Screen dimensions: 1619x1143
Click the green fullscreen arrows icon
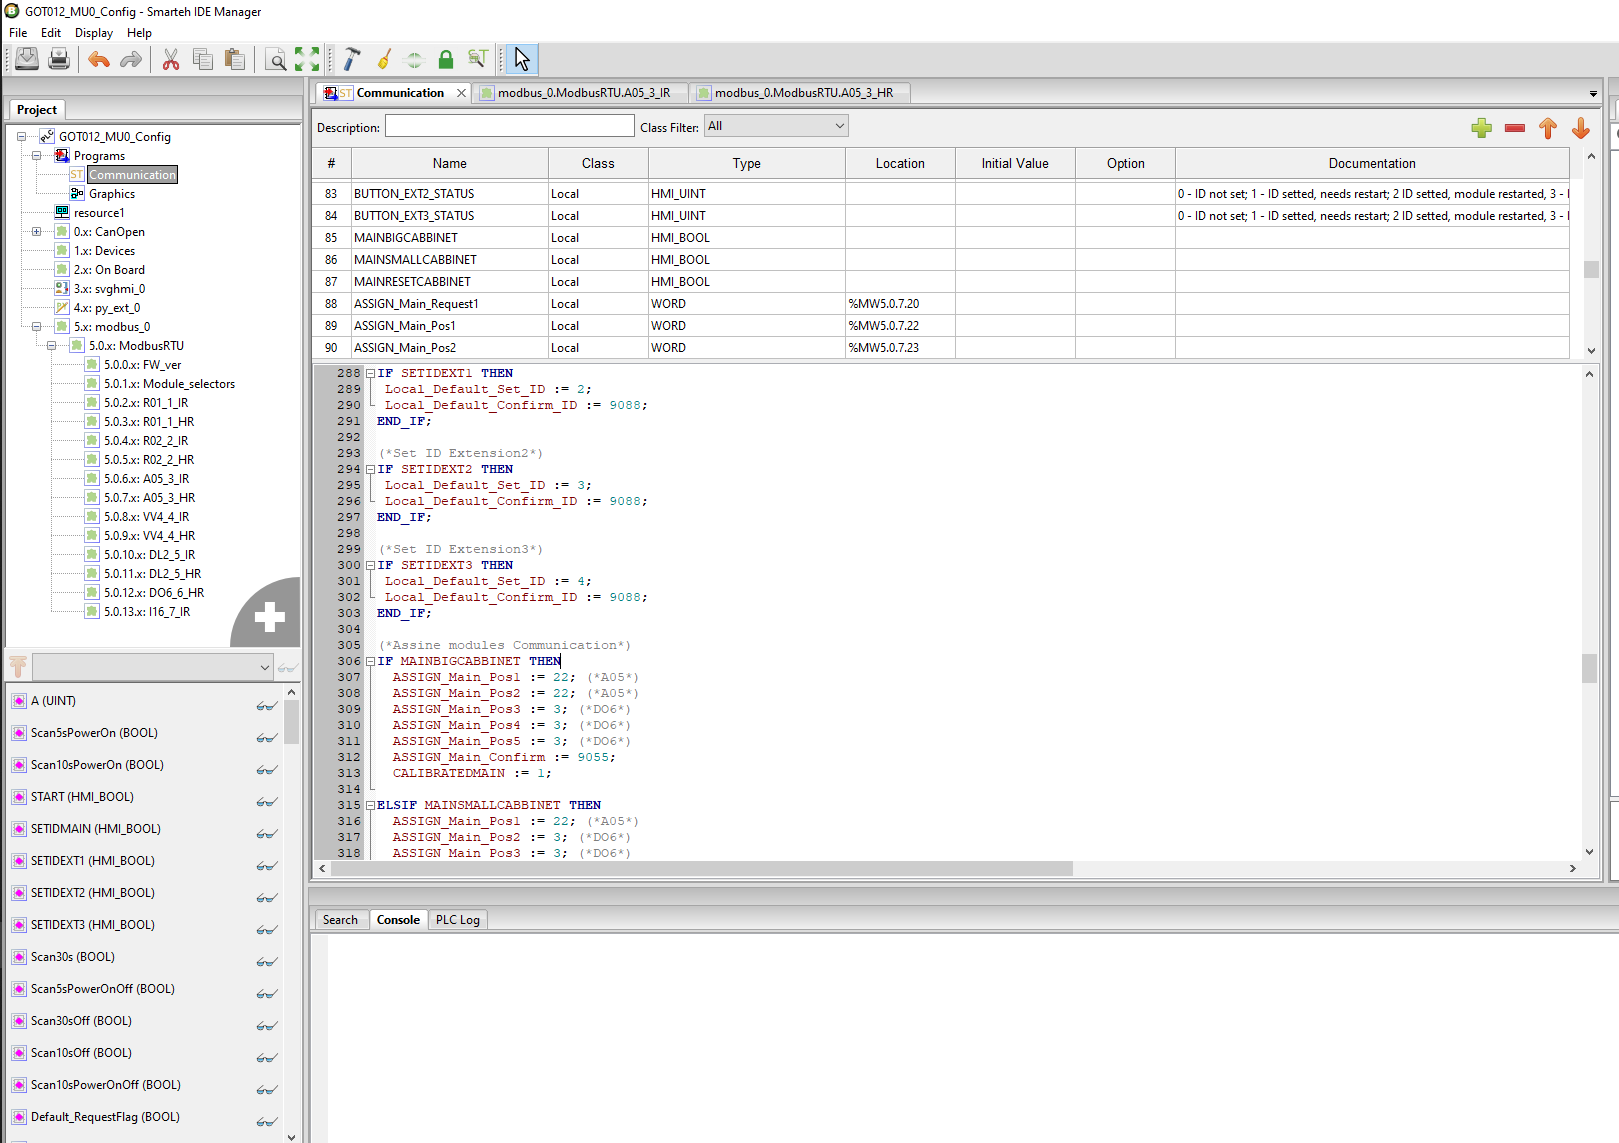[307, 60]
